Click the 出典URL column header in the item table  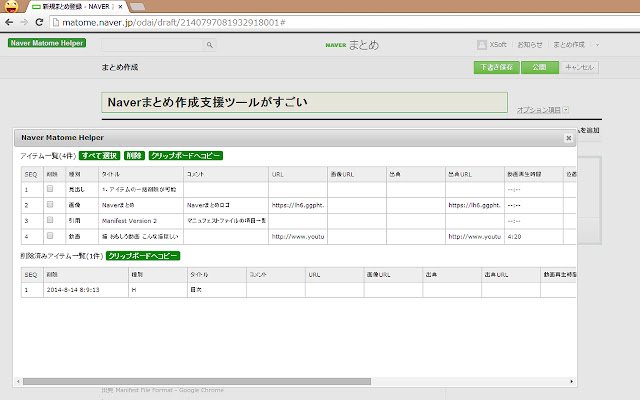pyautogui.click(x=475, y=174)
